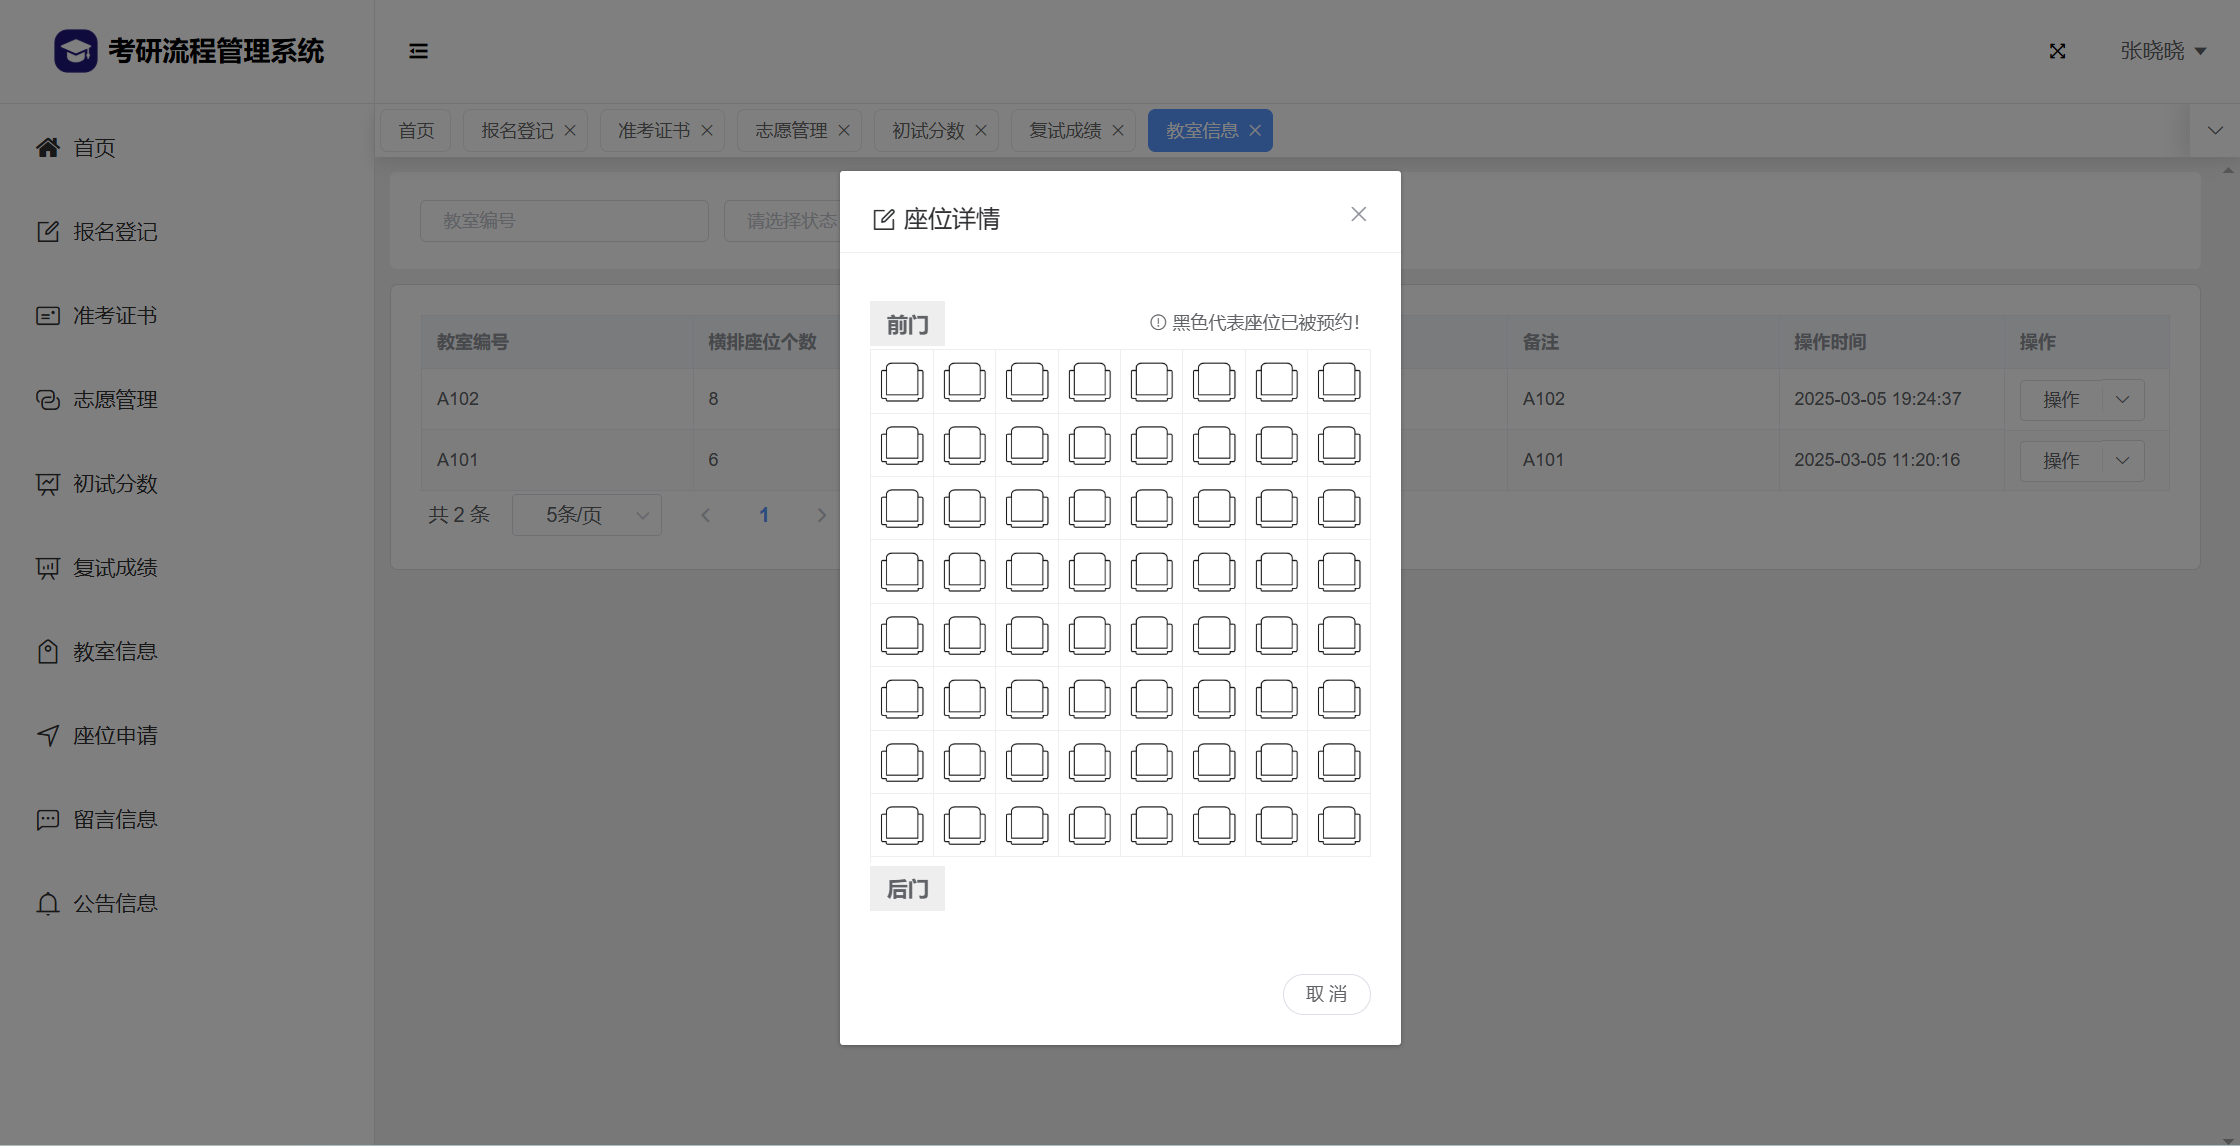Close the 教室信息 tab
This screenshot has height=1146, width=2240.
coord(1255,131)
